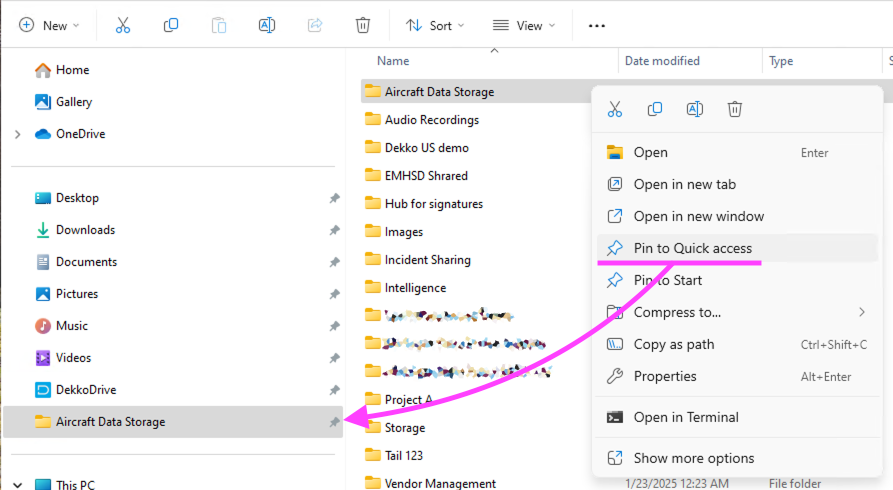Open Videos in the navigation pane
The width and height of the screenshot is (893, 490).
pyautogui.click(x=63, y=357)
